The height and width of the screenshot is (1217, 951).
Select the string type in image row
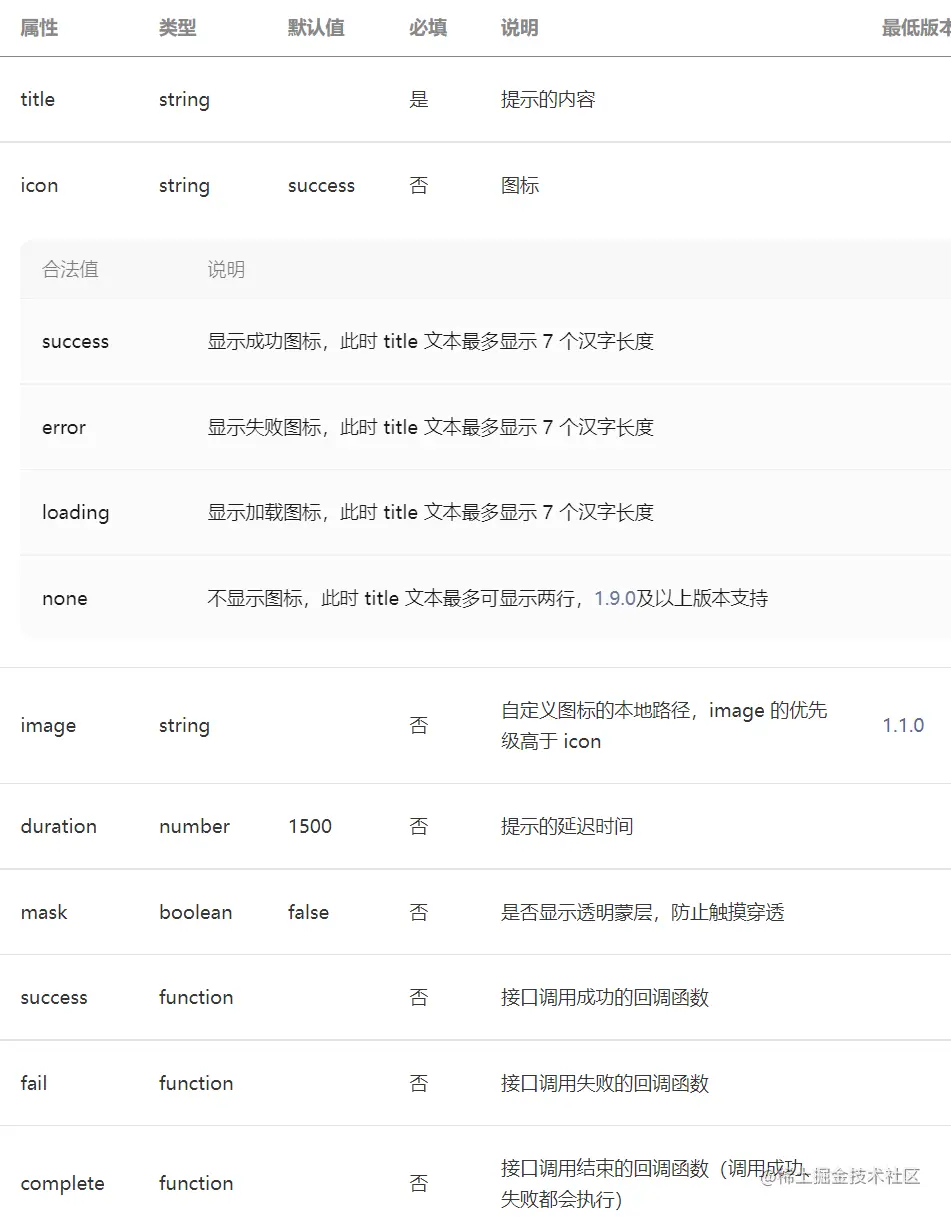click(184, 726)
